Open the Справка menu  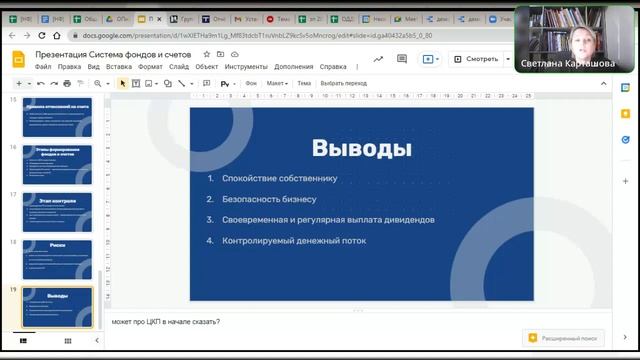pyautogui.click(x=333, y=67)
